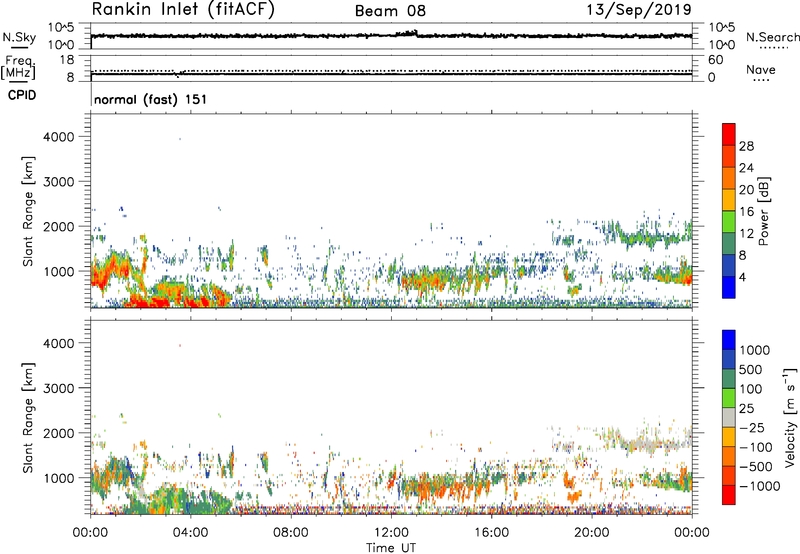Click the frequency trace dip near 03:30
The height and width of the screenshot is (554, 800).
(x=178, y=75)
